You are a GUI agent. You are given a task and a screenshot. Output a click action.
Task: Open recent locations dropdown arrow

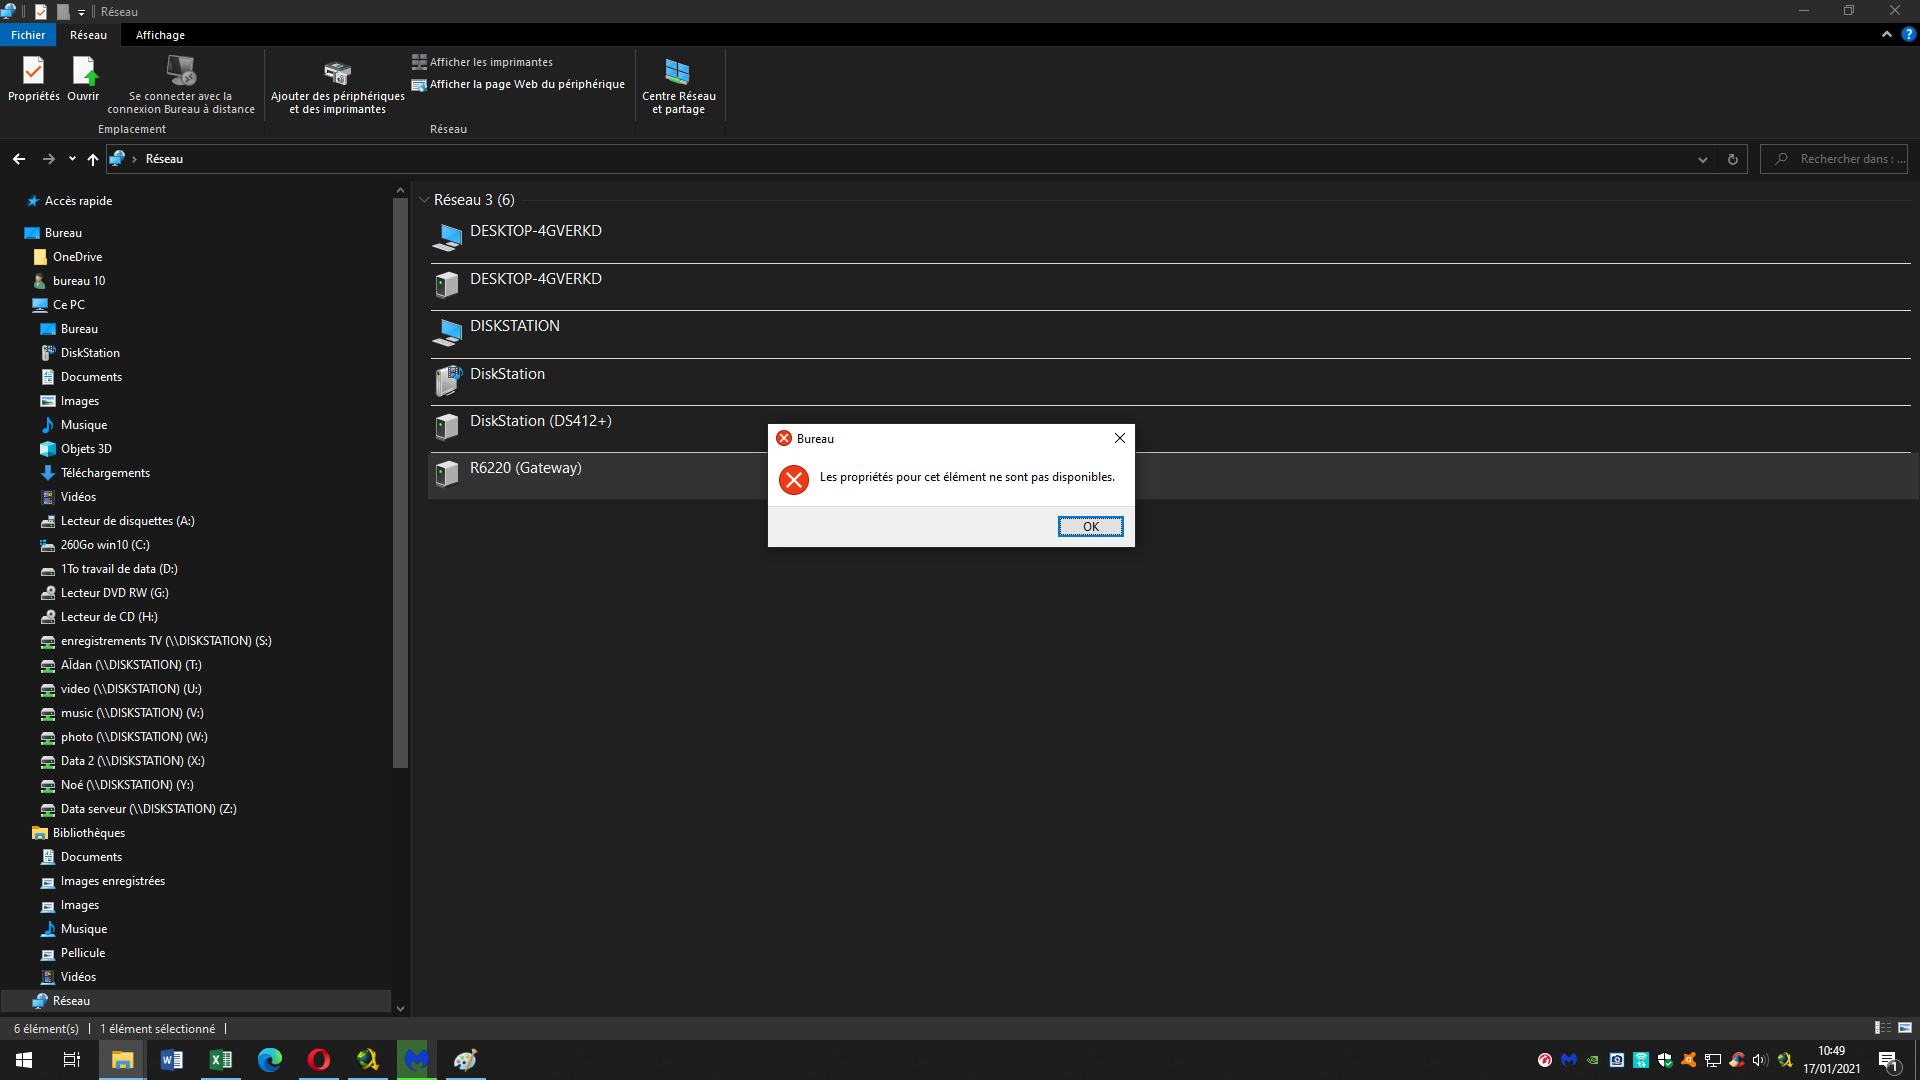click(72, 159)
